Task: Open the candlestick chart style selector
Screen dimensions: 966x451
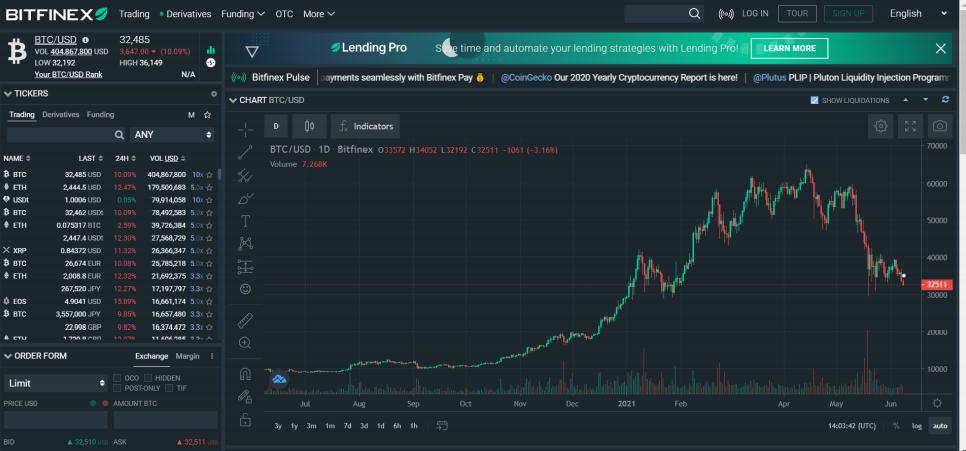Action: tap(309, 126)
